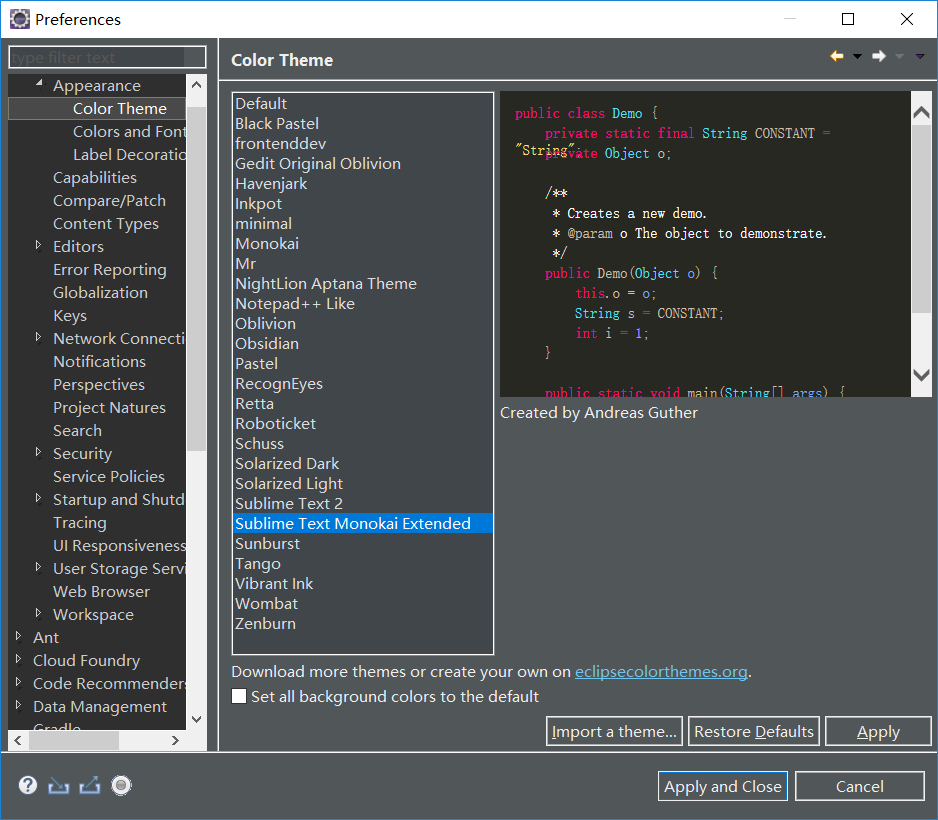Viewport: 938px width, 820px height.
Task: Open Label Decorations preferences
Action: coord(129,155)
